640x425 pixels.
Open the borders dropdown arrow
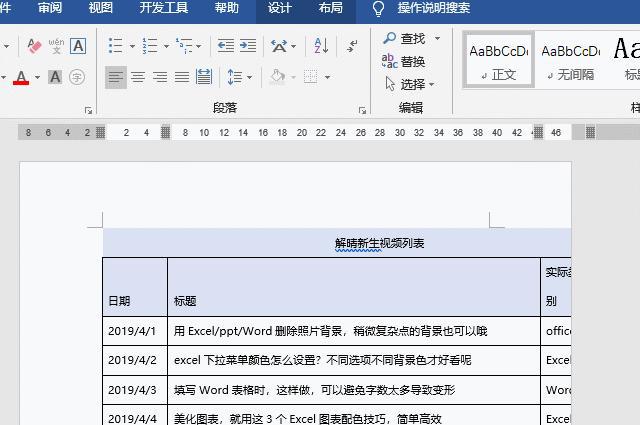click(x=327, y=77)
